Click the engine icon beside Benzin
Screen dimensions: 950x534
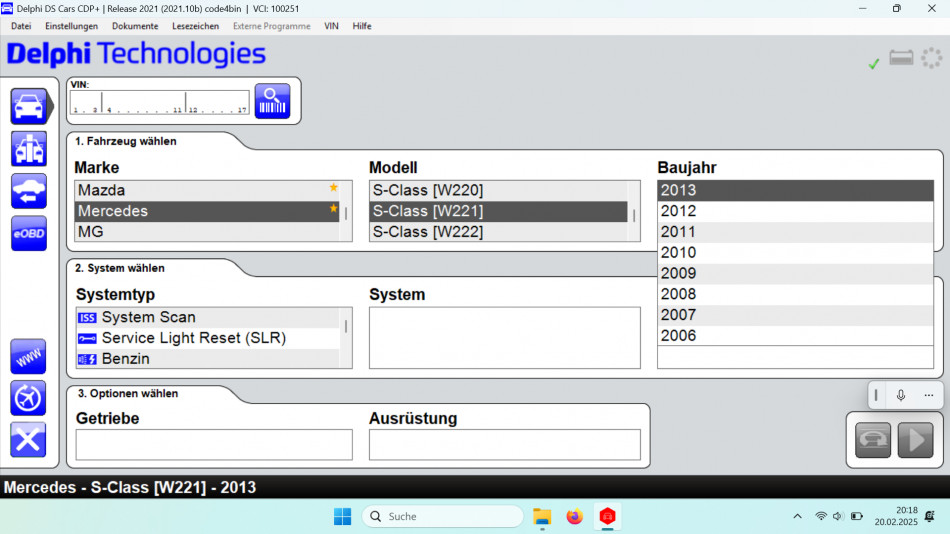coord(87,359)
